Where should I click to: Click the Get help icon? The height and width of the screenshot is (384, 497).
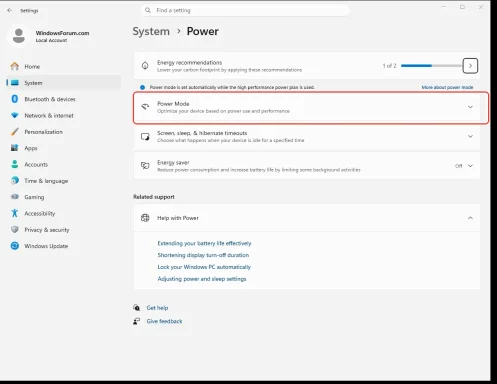pos(136,308)
